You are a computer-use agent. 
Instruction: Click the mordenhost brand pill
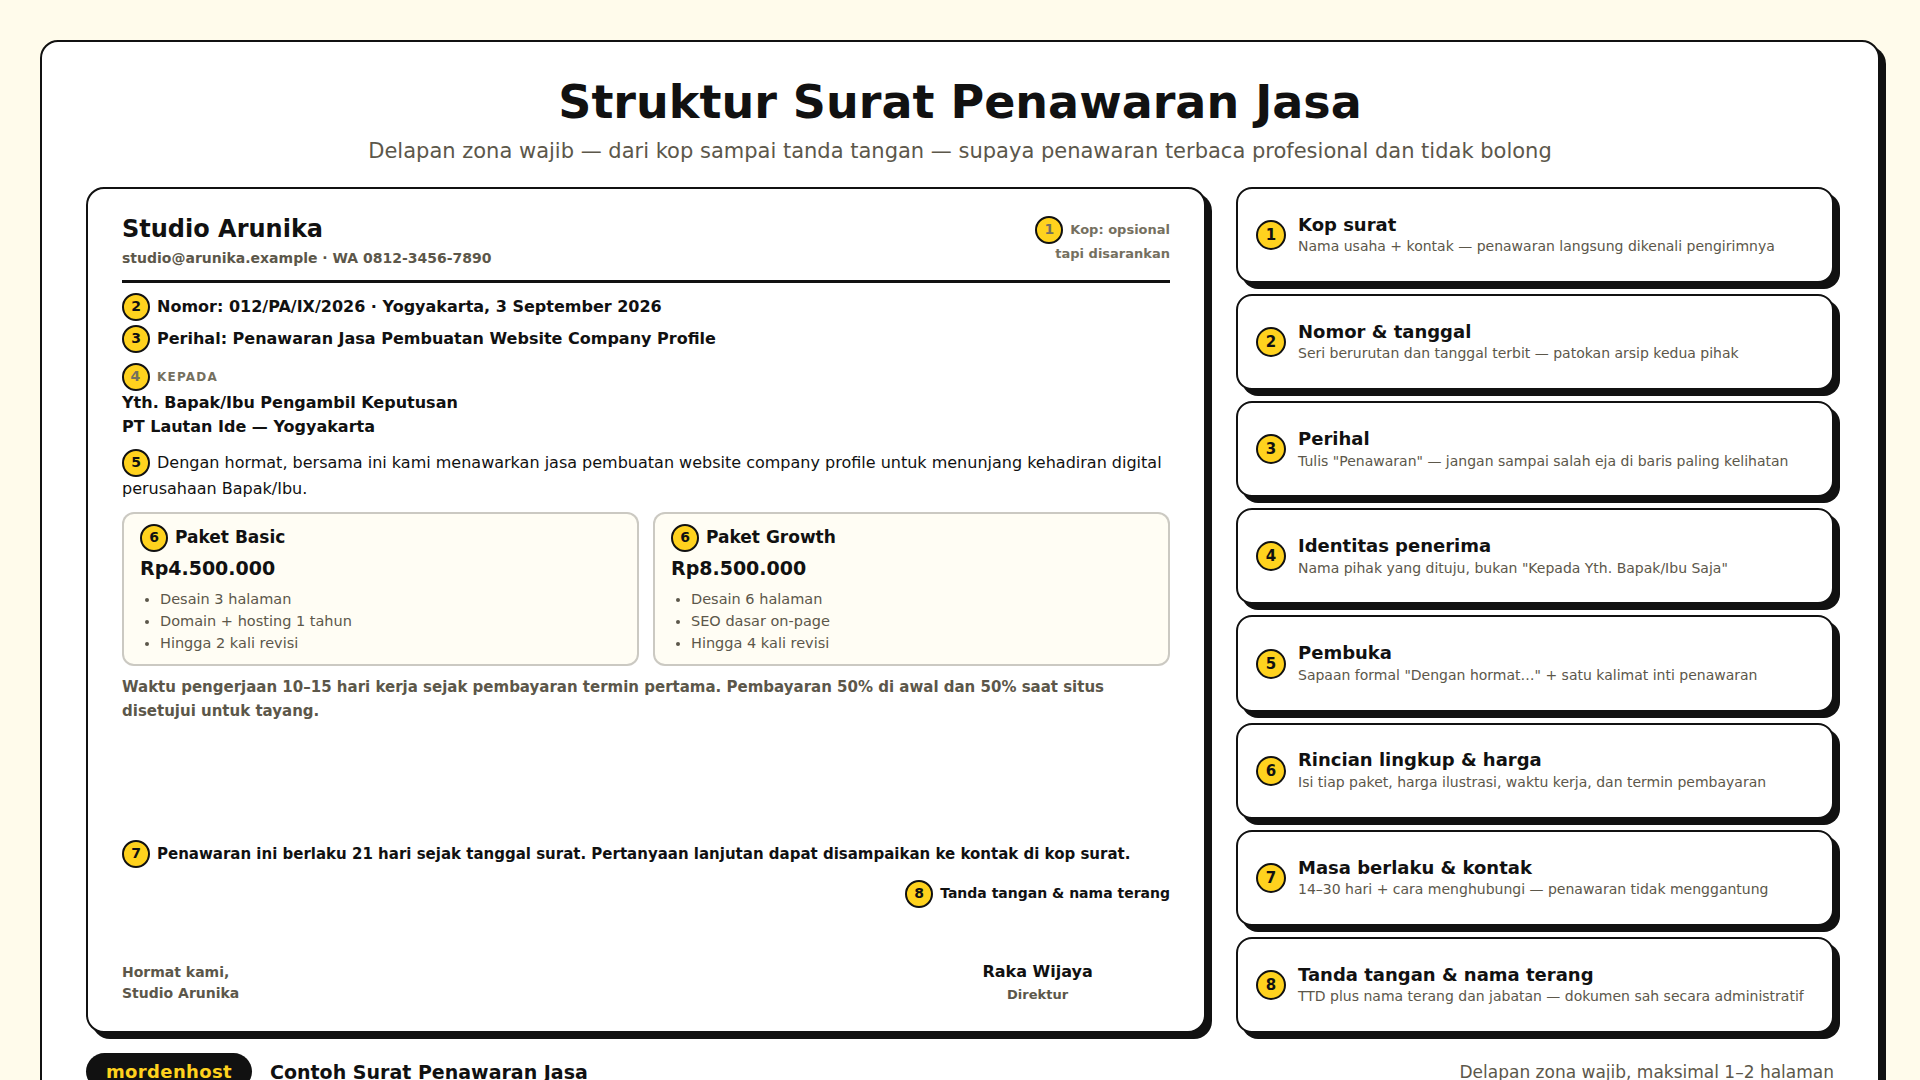point(169,1068)
